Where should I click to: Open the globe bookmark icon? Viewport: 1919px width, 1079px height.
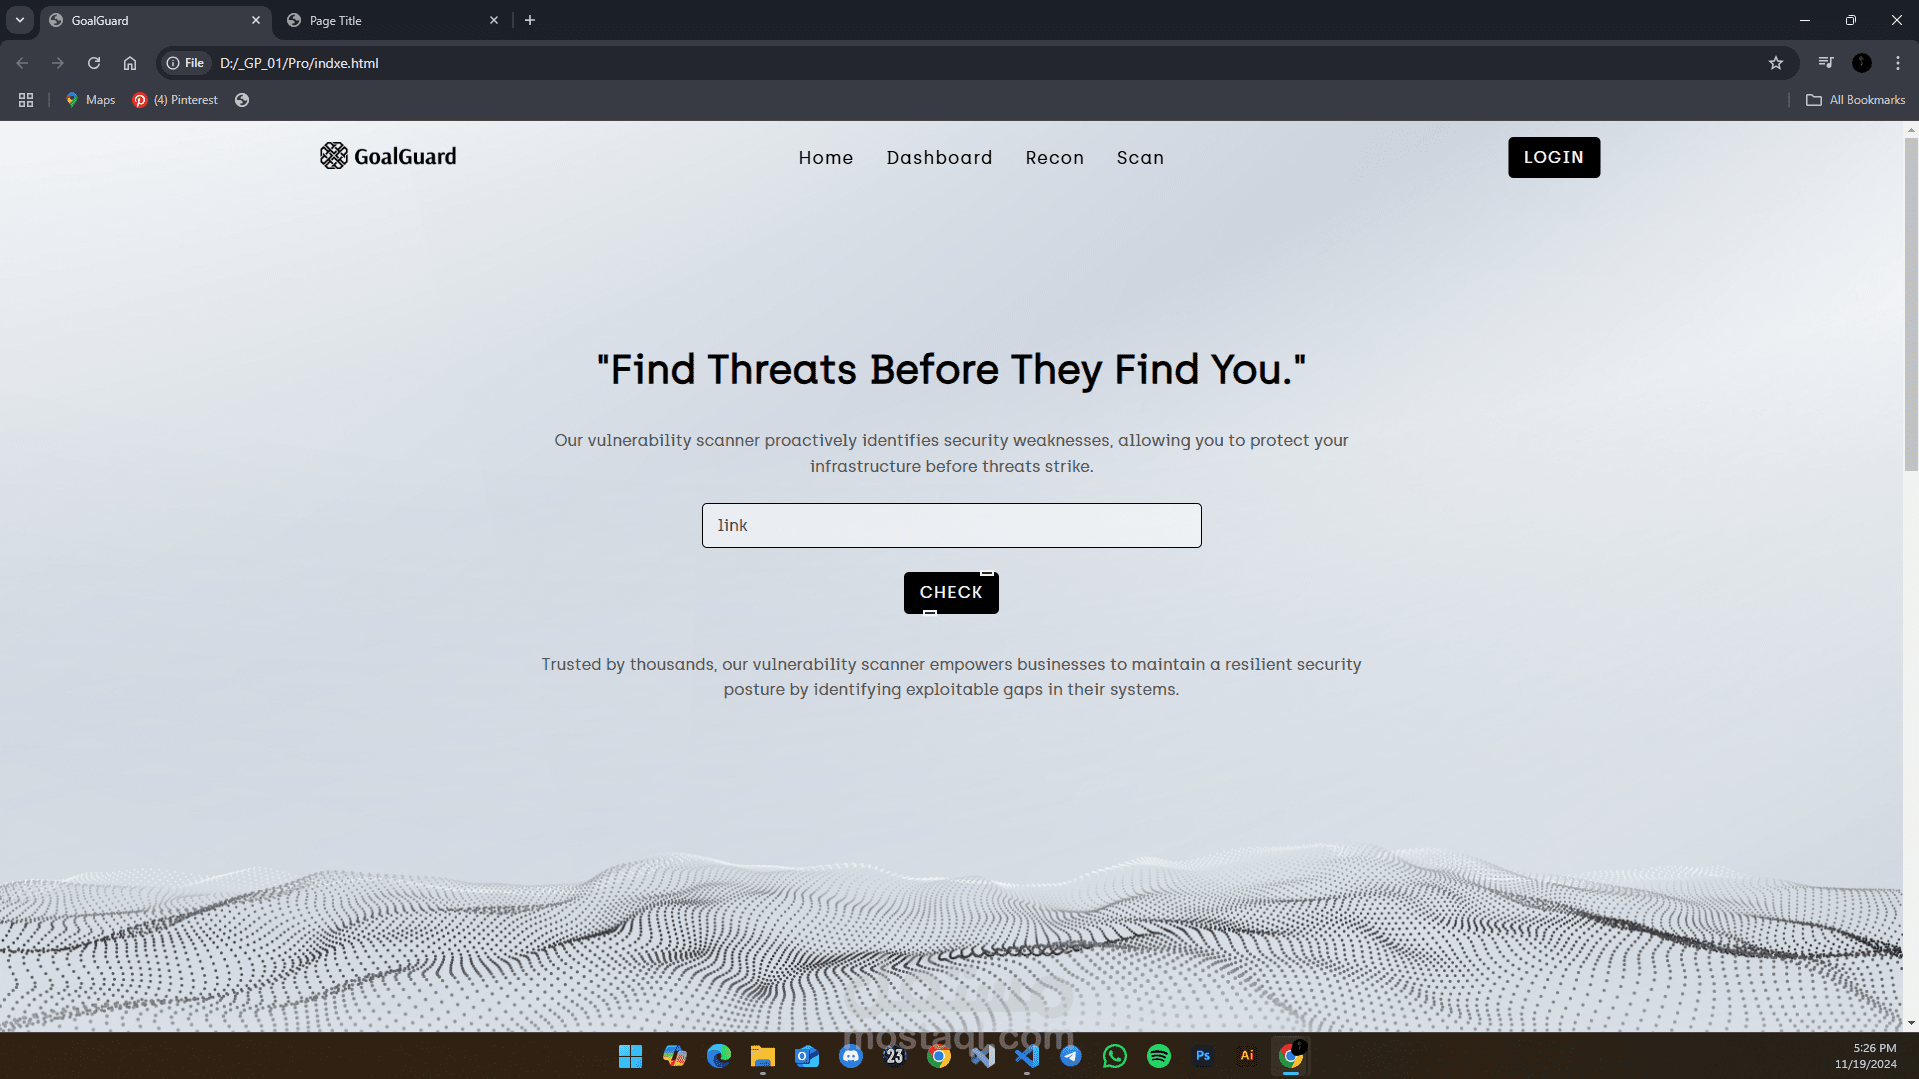[242, 100]
